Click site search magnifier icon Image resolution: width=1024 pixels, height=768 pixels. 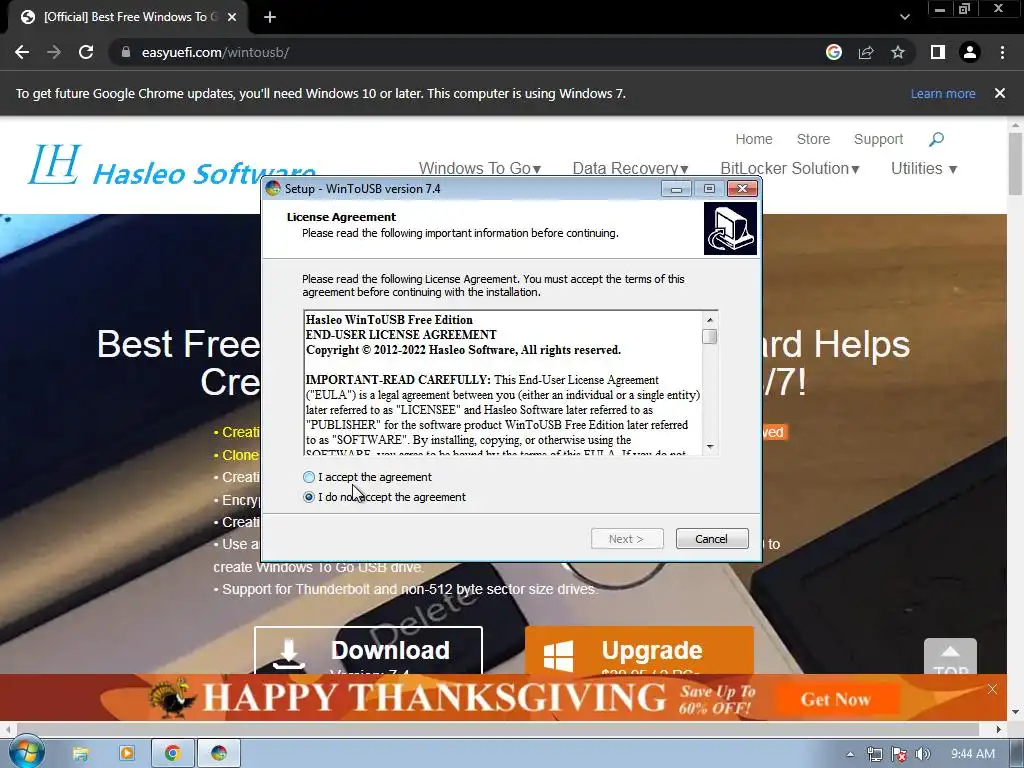coord(936,139)
